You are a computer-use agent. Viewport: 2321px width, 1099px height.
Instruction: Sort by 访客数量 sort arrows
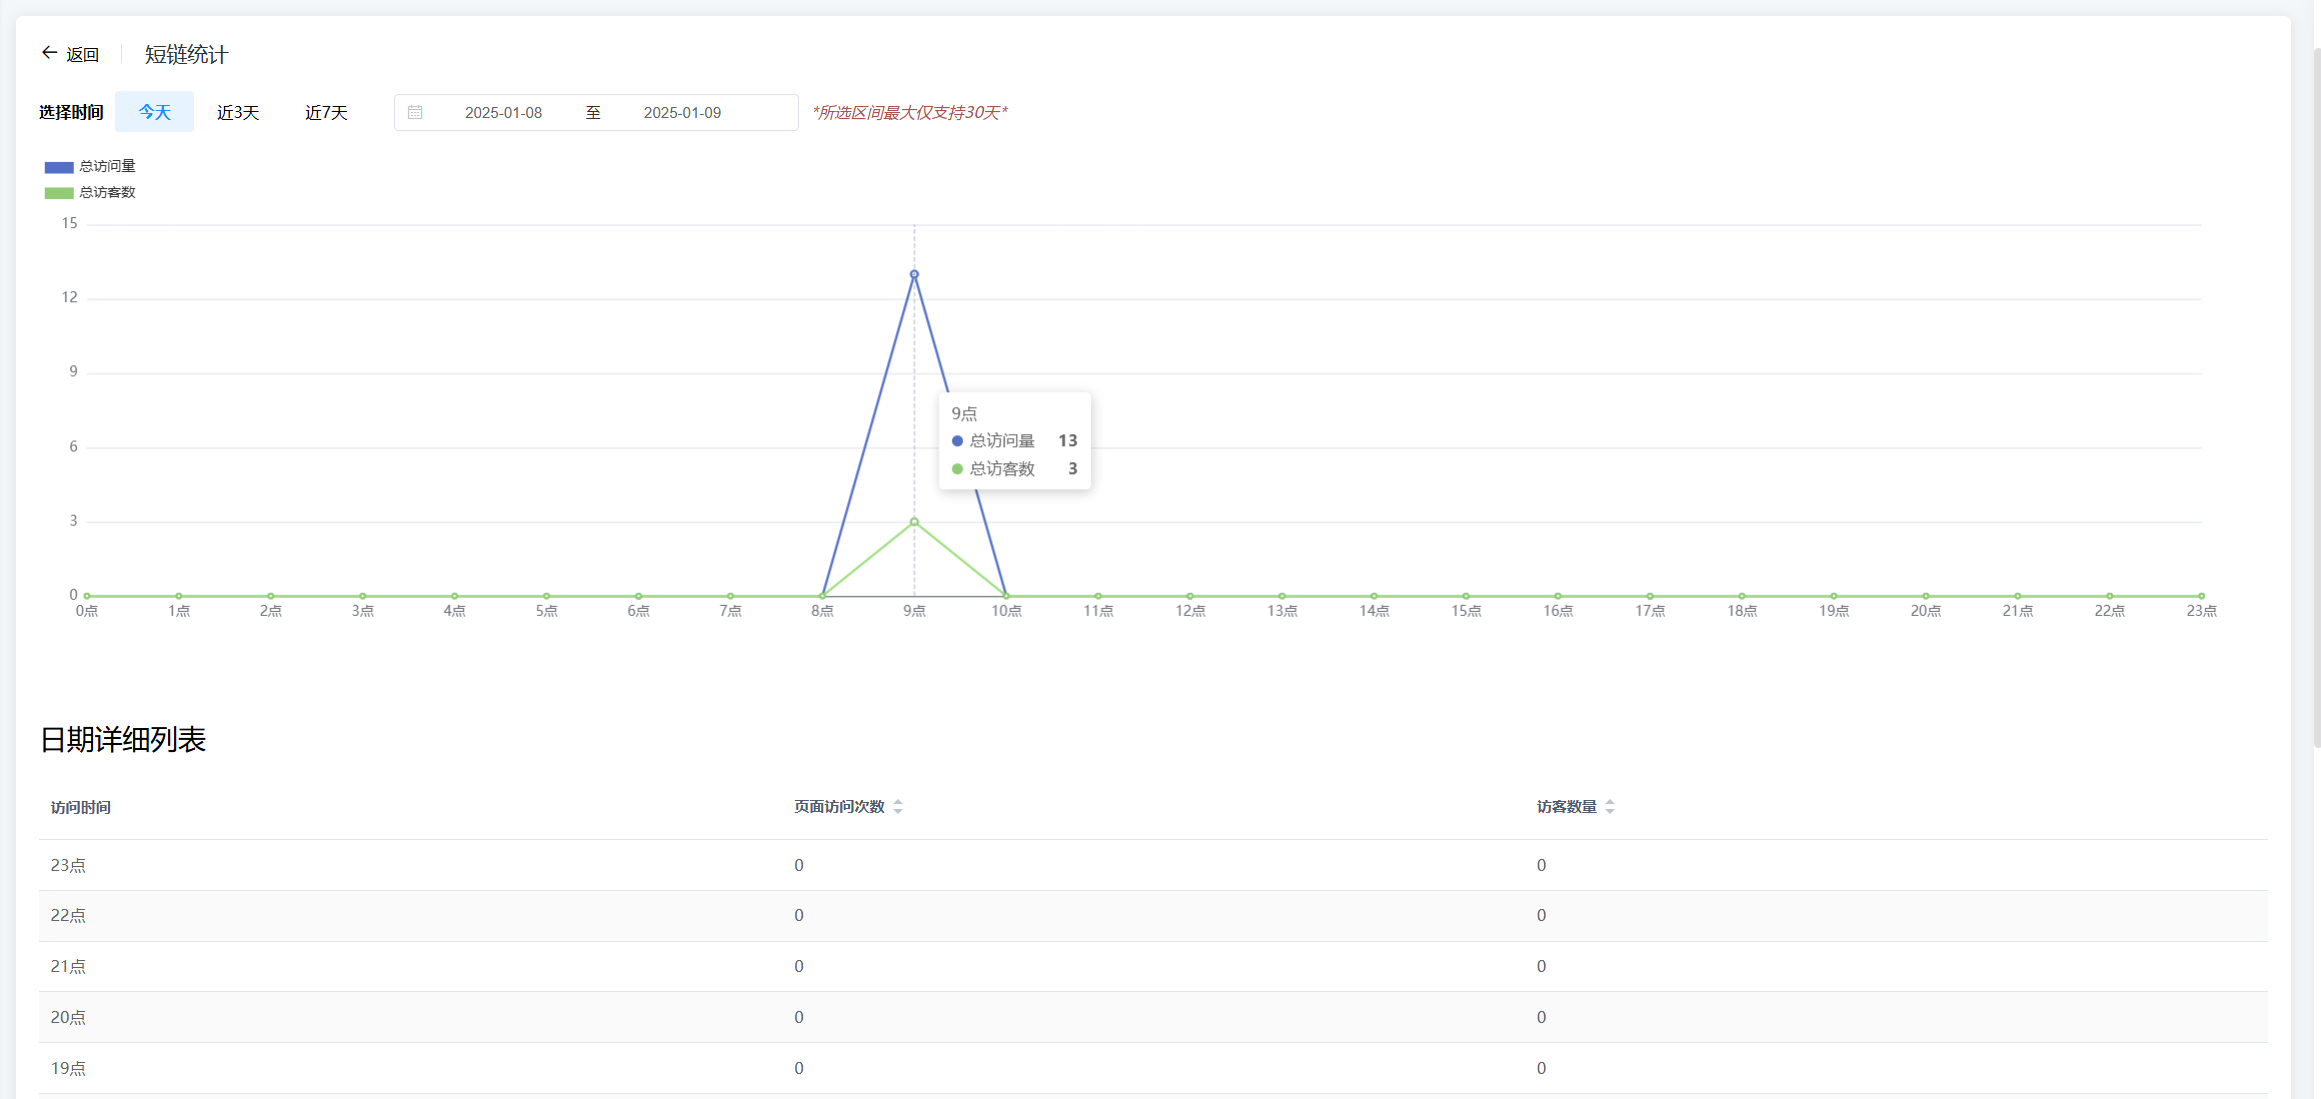1610,807
